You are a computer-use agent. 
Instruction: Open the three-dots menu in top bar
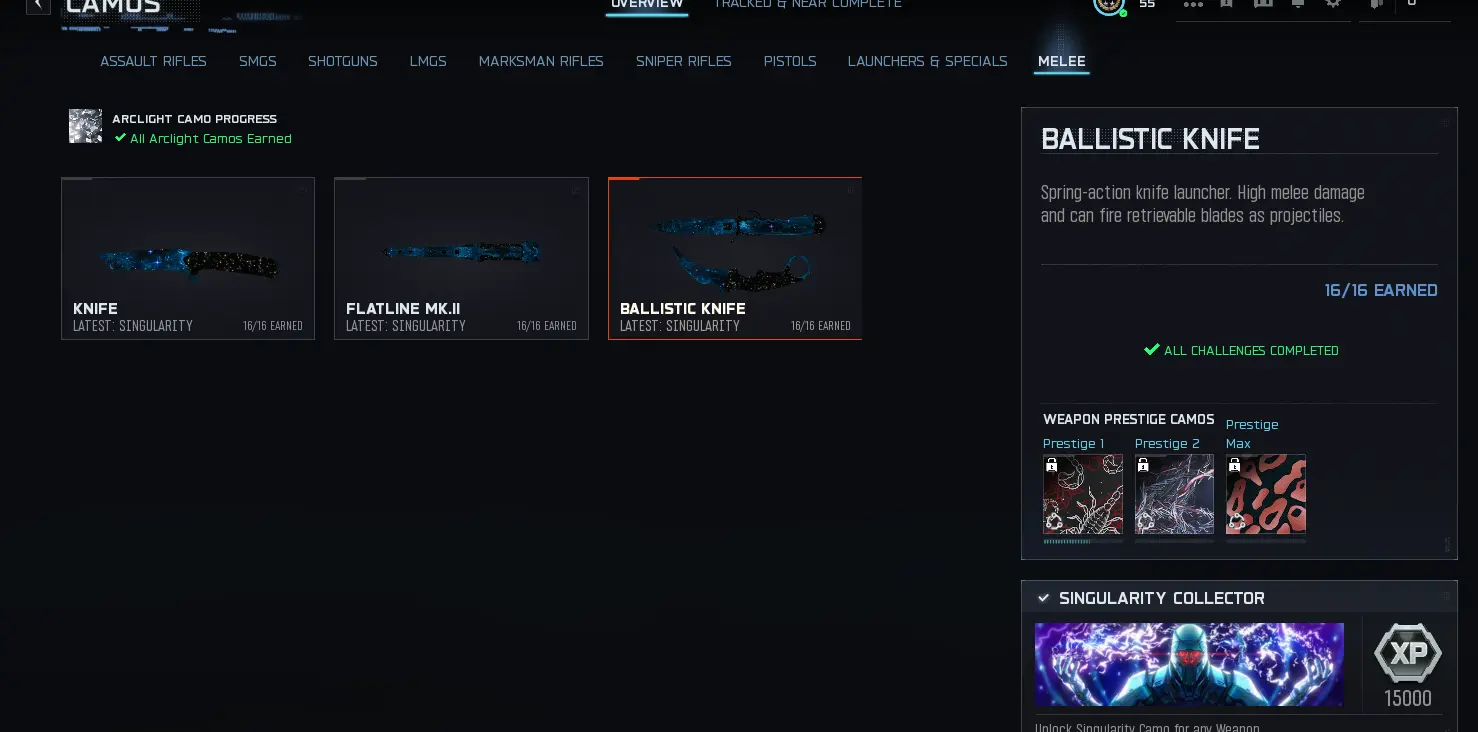click(1193, 4)
